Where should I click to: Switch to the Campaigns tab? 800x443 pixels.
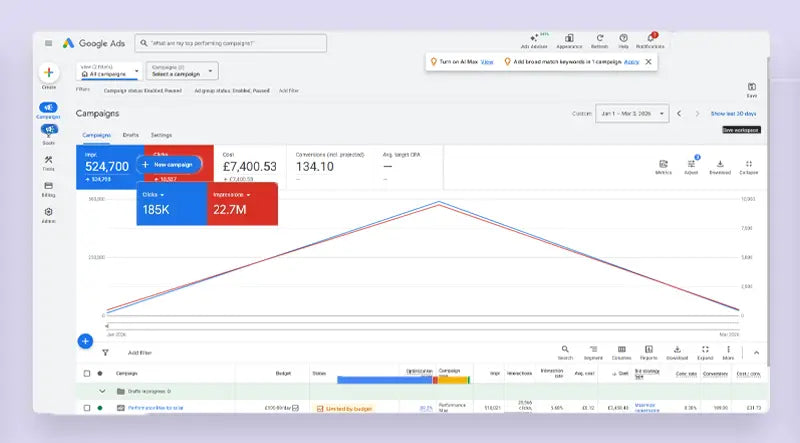[96, 135]
